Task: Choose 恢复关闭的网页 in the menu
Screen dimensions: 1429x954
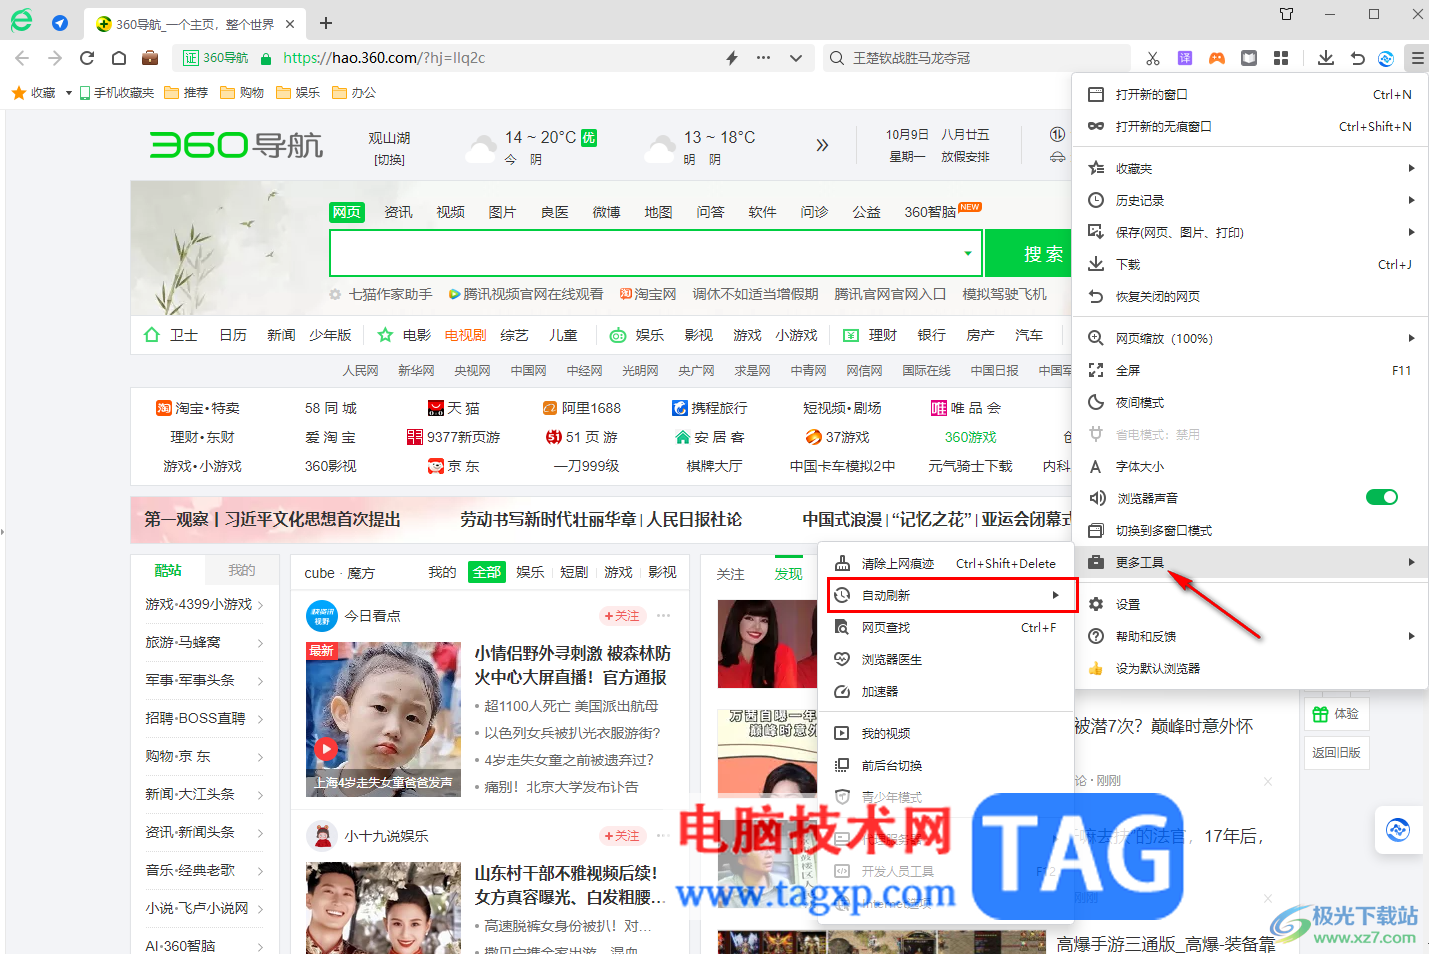Action: pos(1250,296)
